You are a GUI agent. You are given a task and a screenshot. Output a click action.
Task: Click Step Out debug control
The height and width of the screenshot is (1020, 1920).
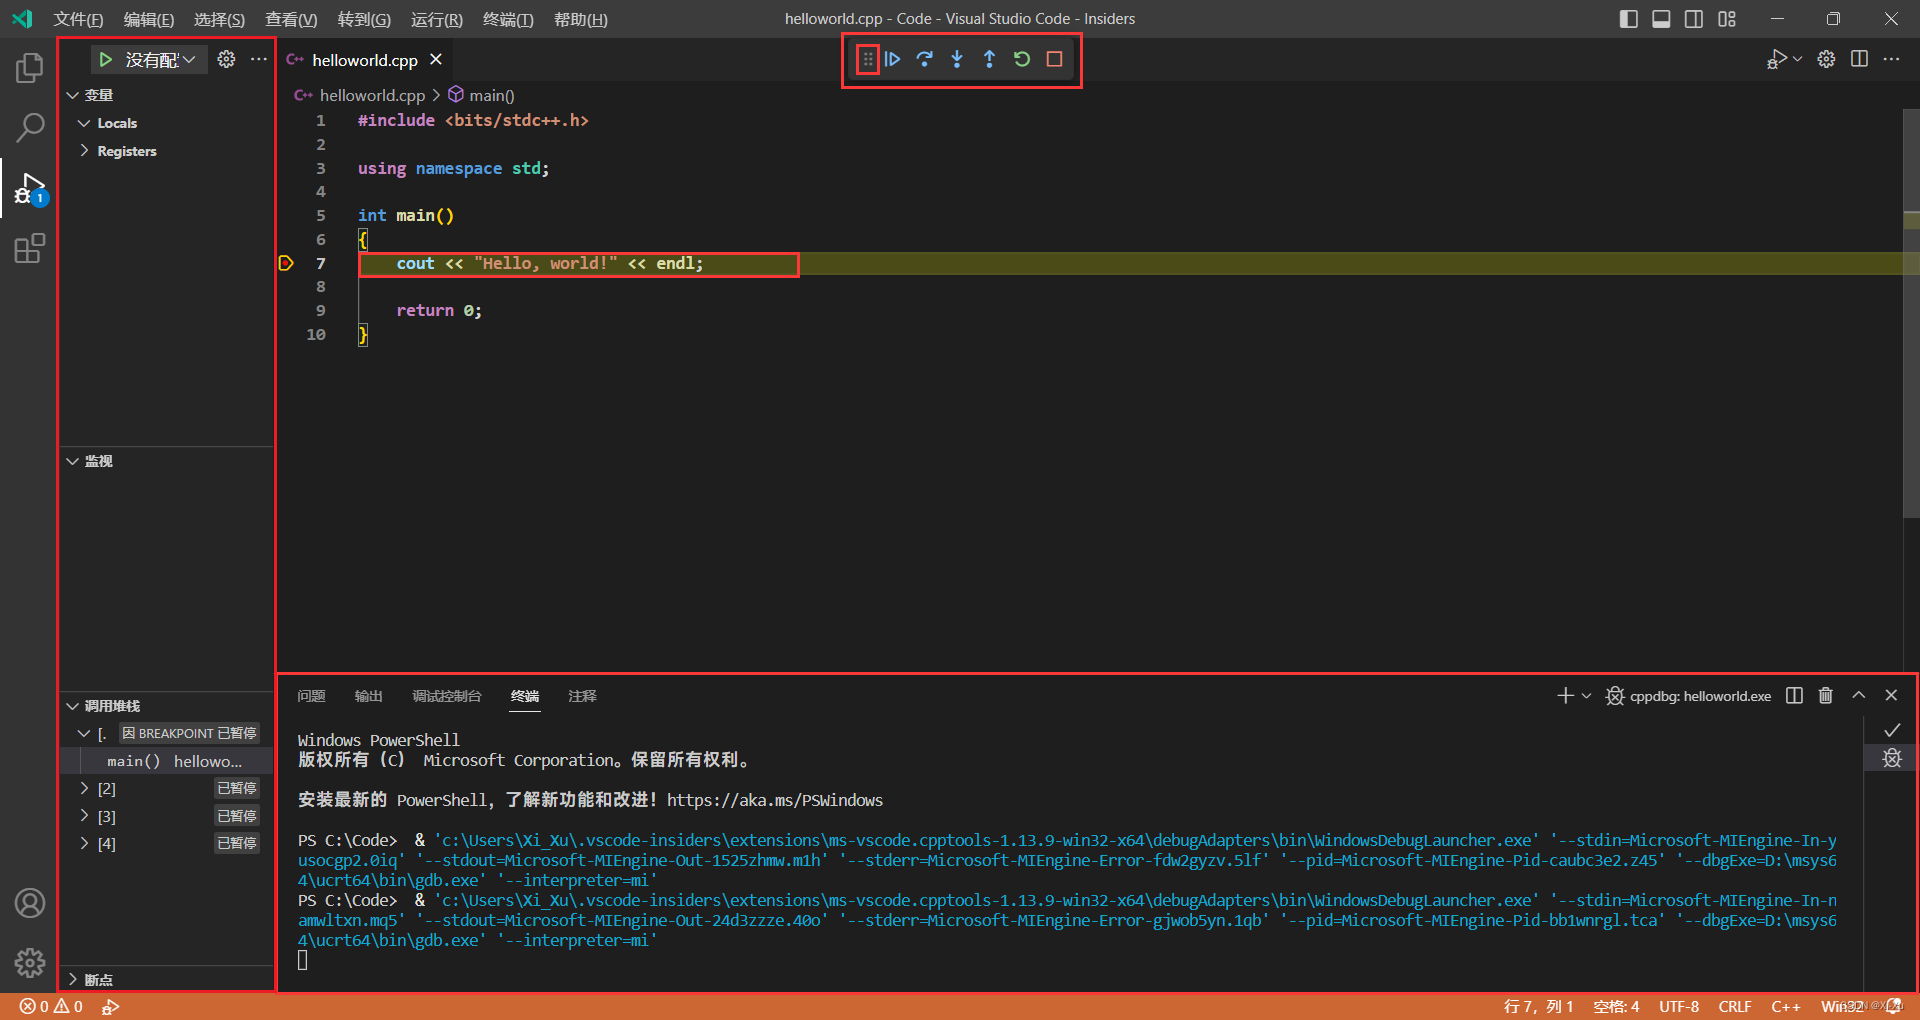point(989,59)
